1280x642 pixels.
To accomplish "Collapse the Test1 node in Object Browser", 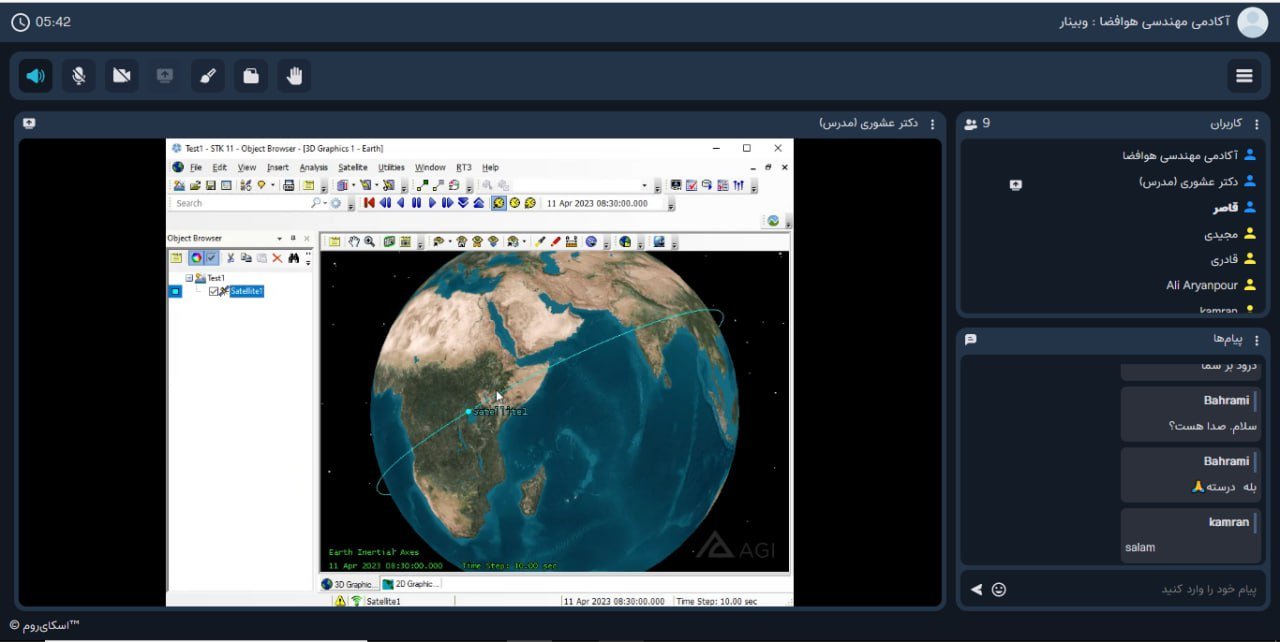I will pos(189,276).
